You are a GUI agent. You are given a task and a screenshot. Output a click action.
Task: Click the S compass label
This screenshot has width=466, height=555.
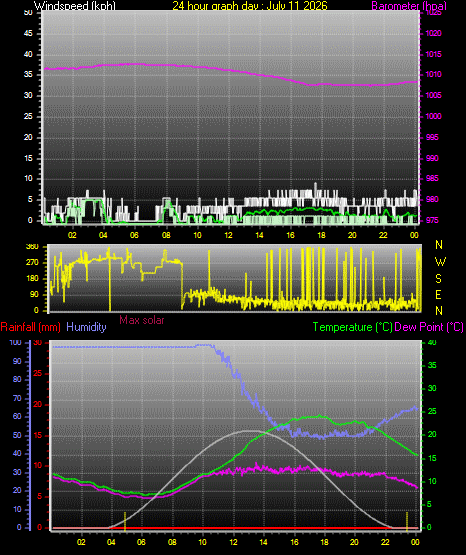(x=438, y=279)
